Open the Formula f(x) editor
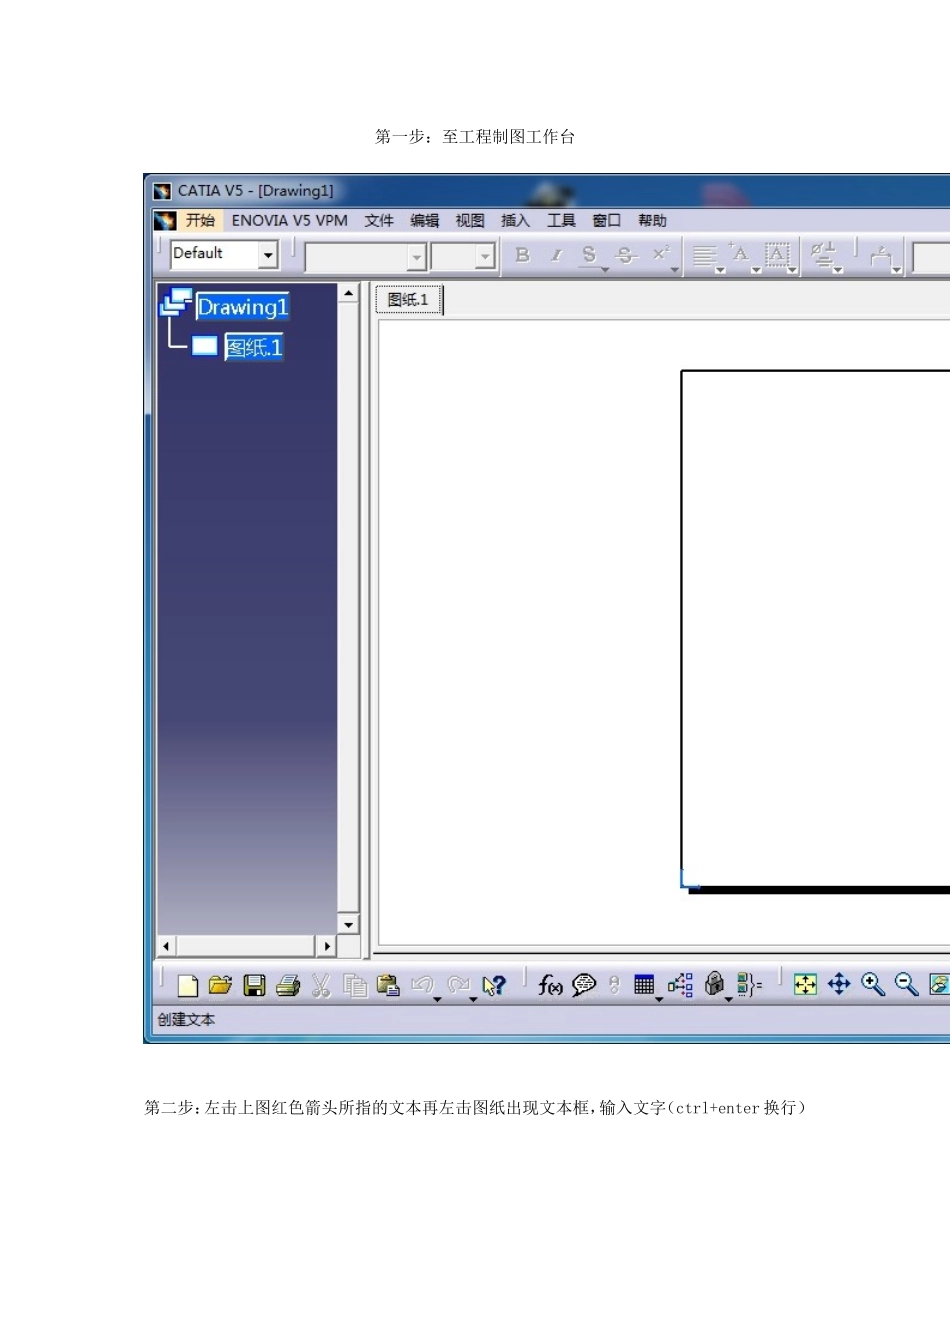Image resolution: width=950 pixels, height=1344 pixels. [x=550, y=985]
